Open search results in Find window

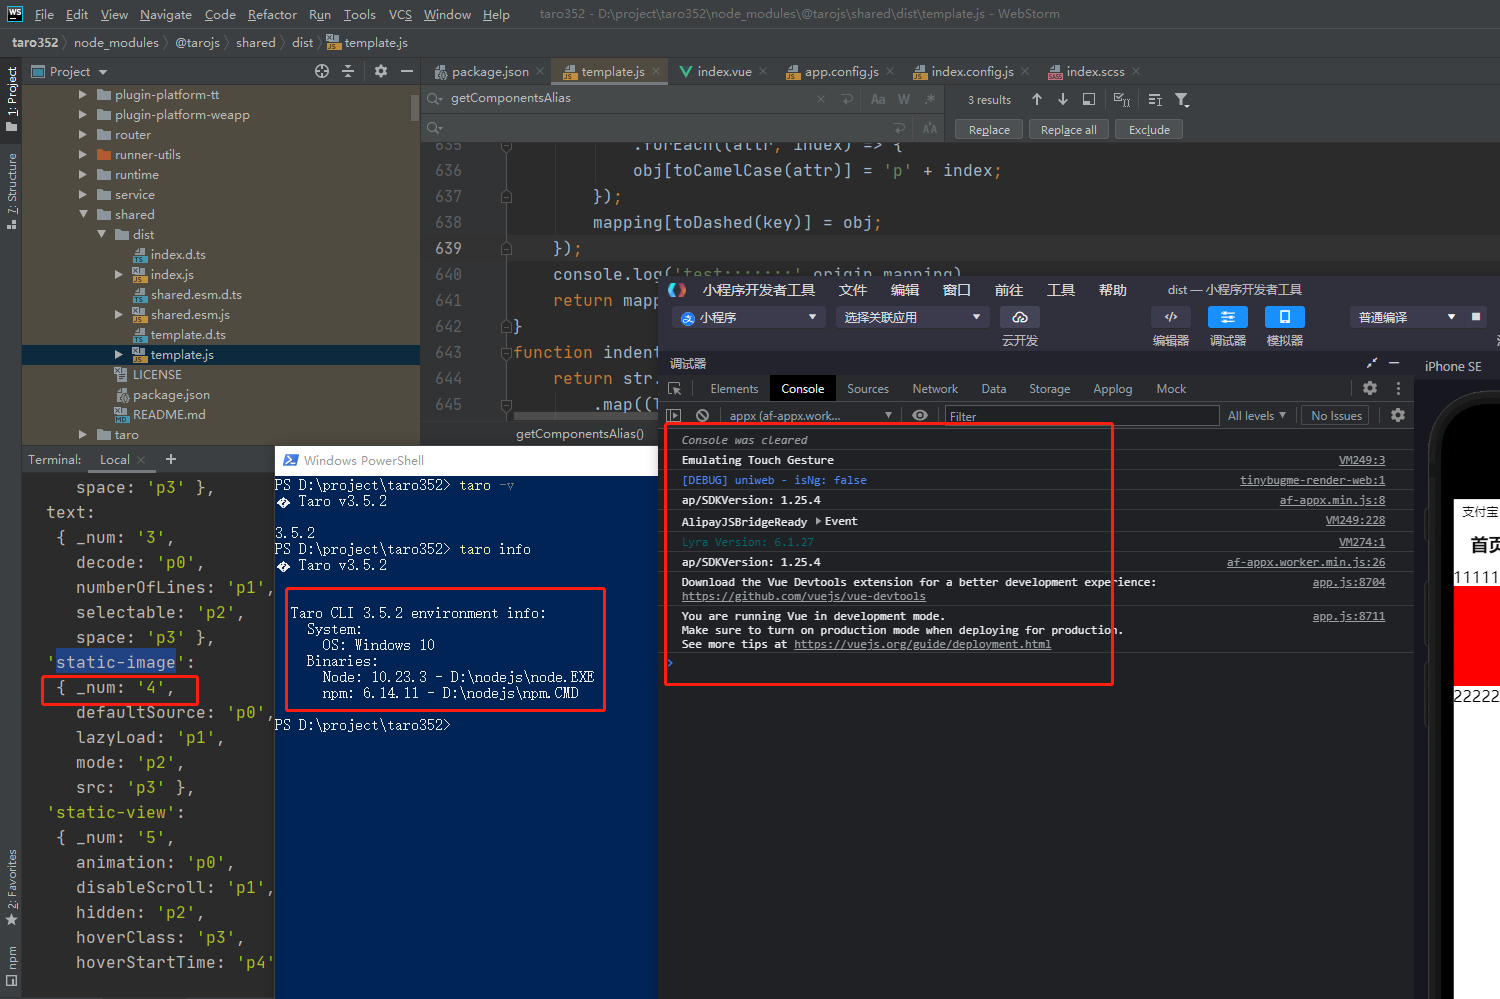1089,99
